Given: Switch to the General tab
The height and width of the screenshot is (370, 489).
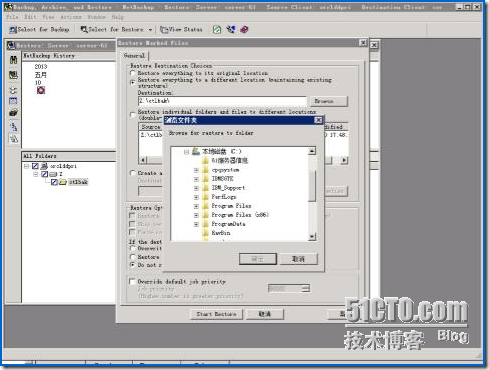Looking at the screenshot, I should click(x=134, y=56).
